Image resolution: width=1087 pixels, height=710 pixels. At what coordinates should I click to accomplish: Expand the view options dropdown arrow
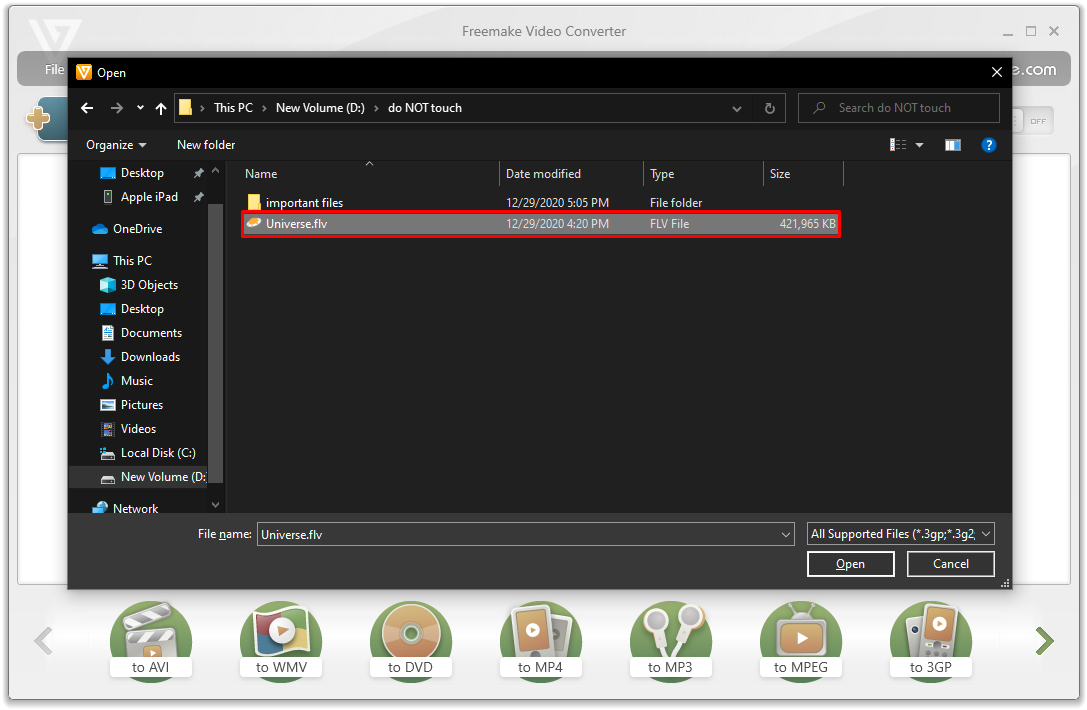pyautogui.click(x=920, y=145)
